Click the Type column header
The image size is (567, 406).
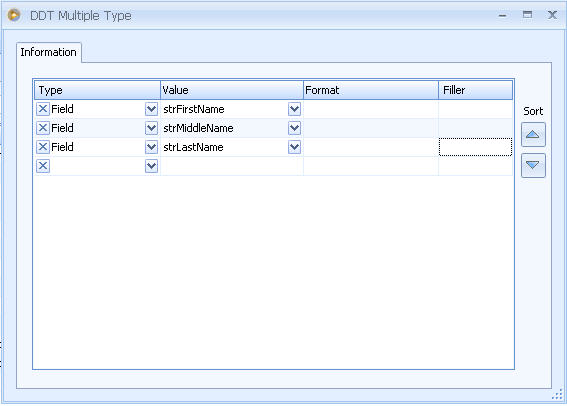pos(97,90)
